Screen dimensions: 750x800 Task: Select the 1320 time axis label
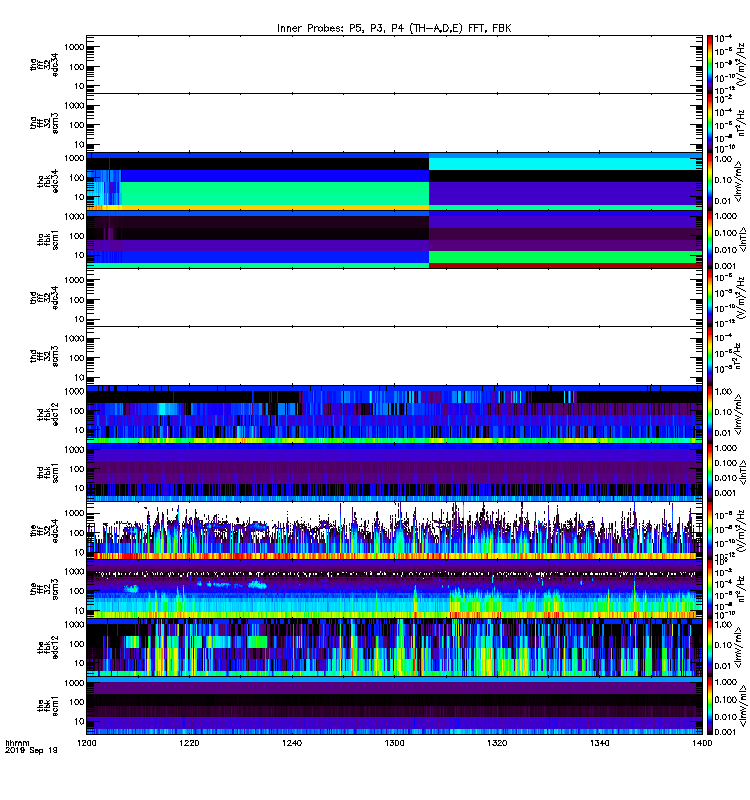[497, 743]
